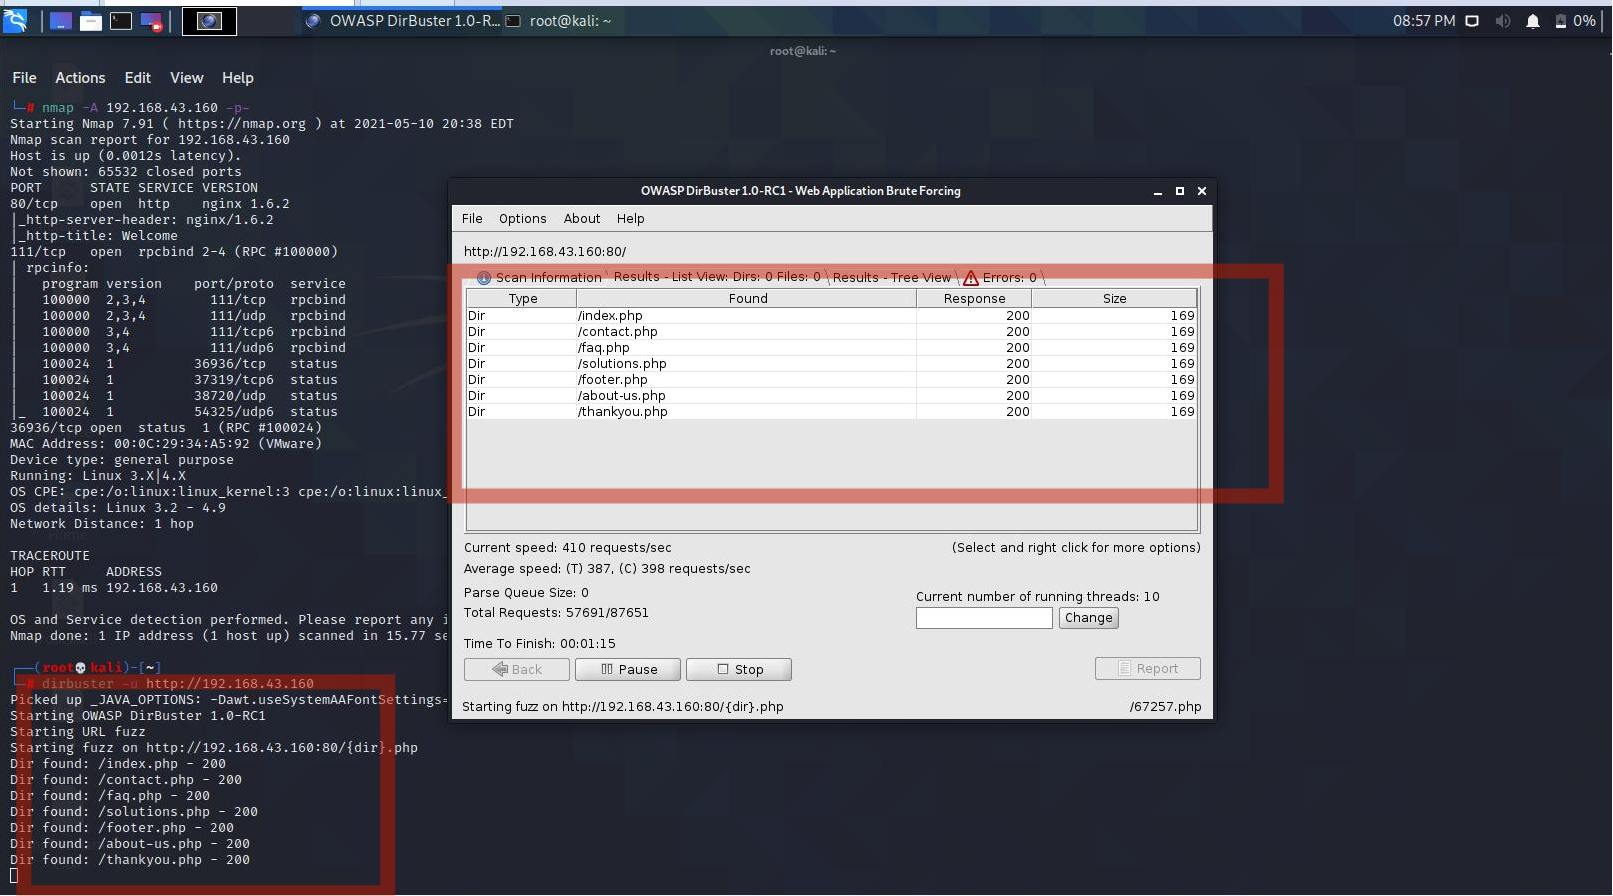The width and height of the screenshot is (1613, 896).
Task: Click the Time To Finish: 00:01:15 text
Action: click(x=540, y=644)
